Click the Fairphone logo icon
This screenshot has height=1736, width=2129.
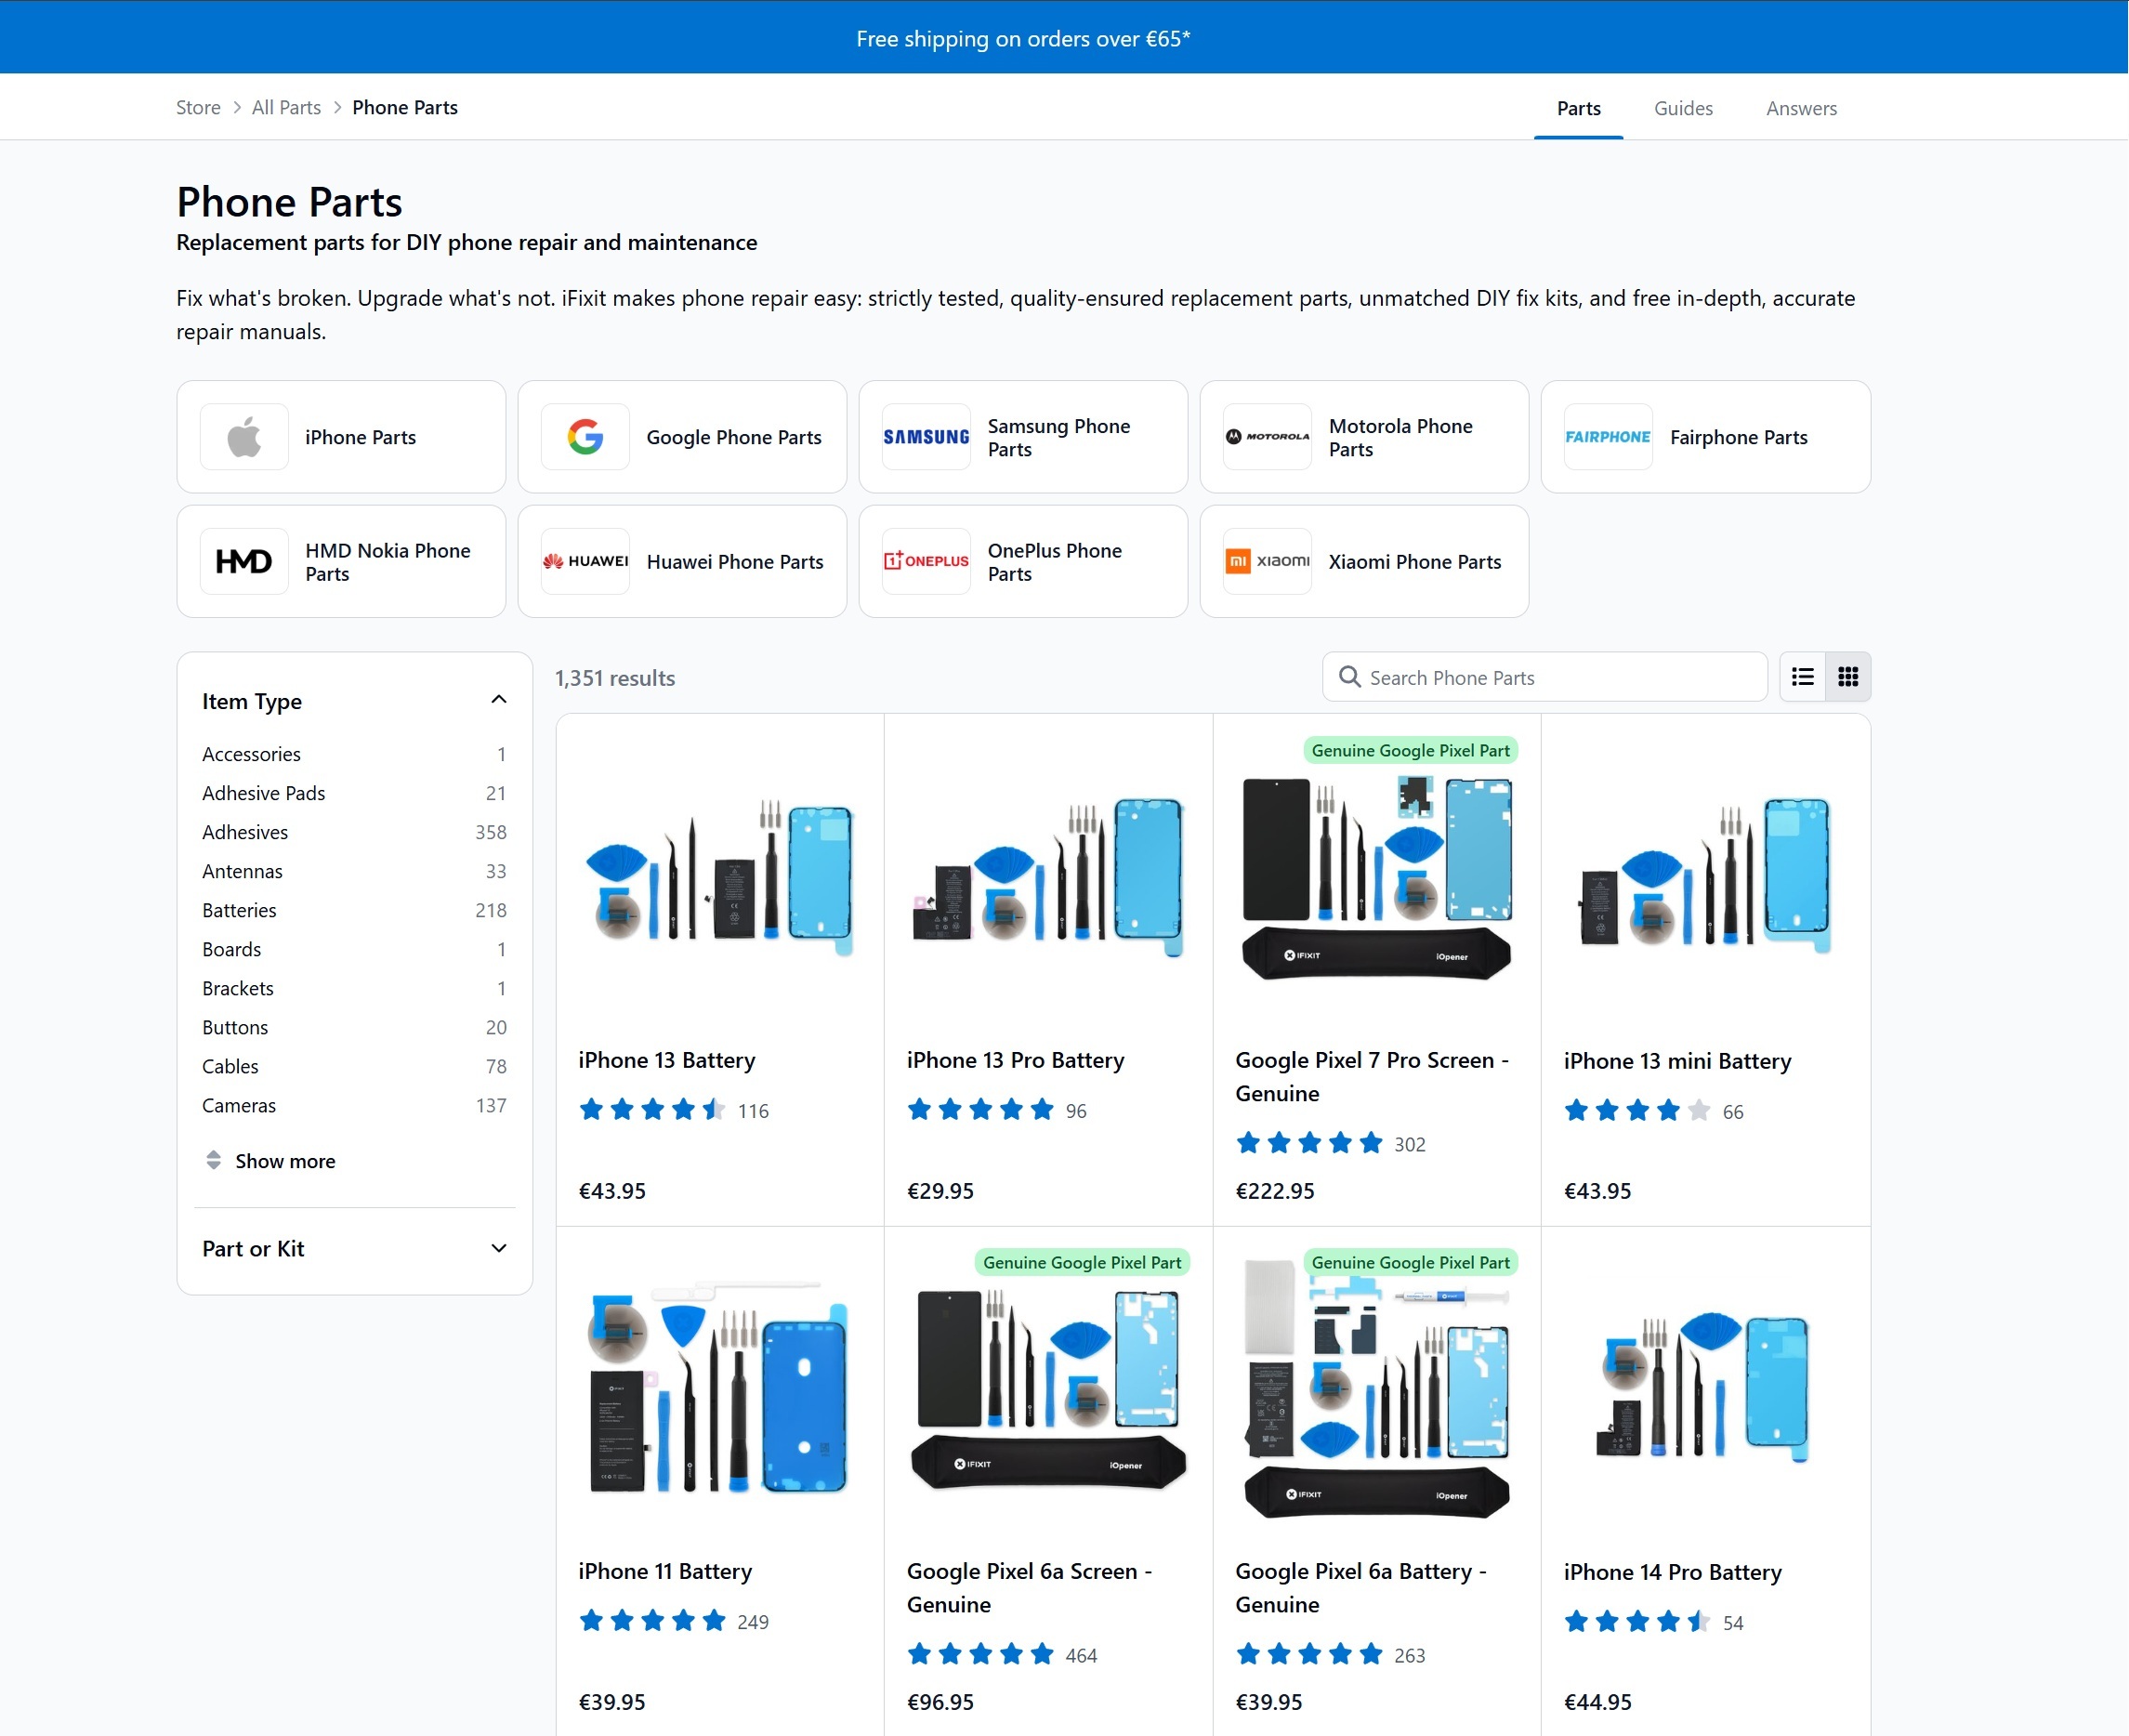[1607, 437]
